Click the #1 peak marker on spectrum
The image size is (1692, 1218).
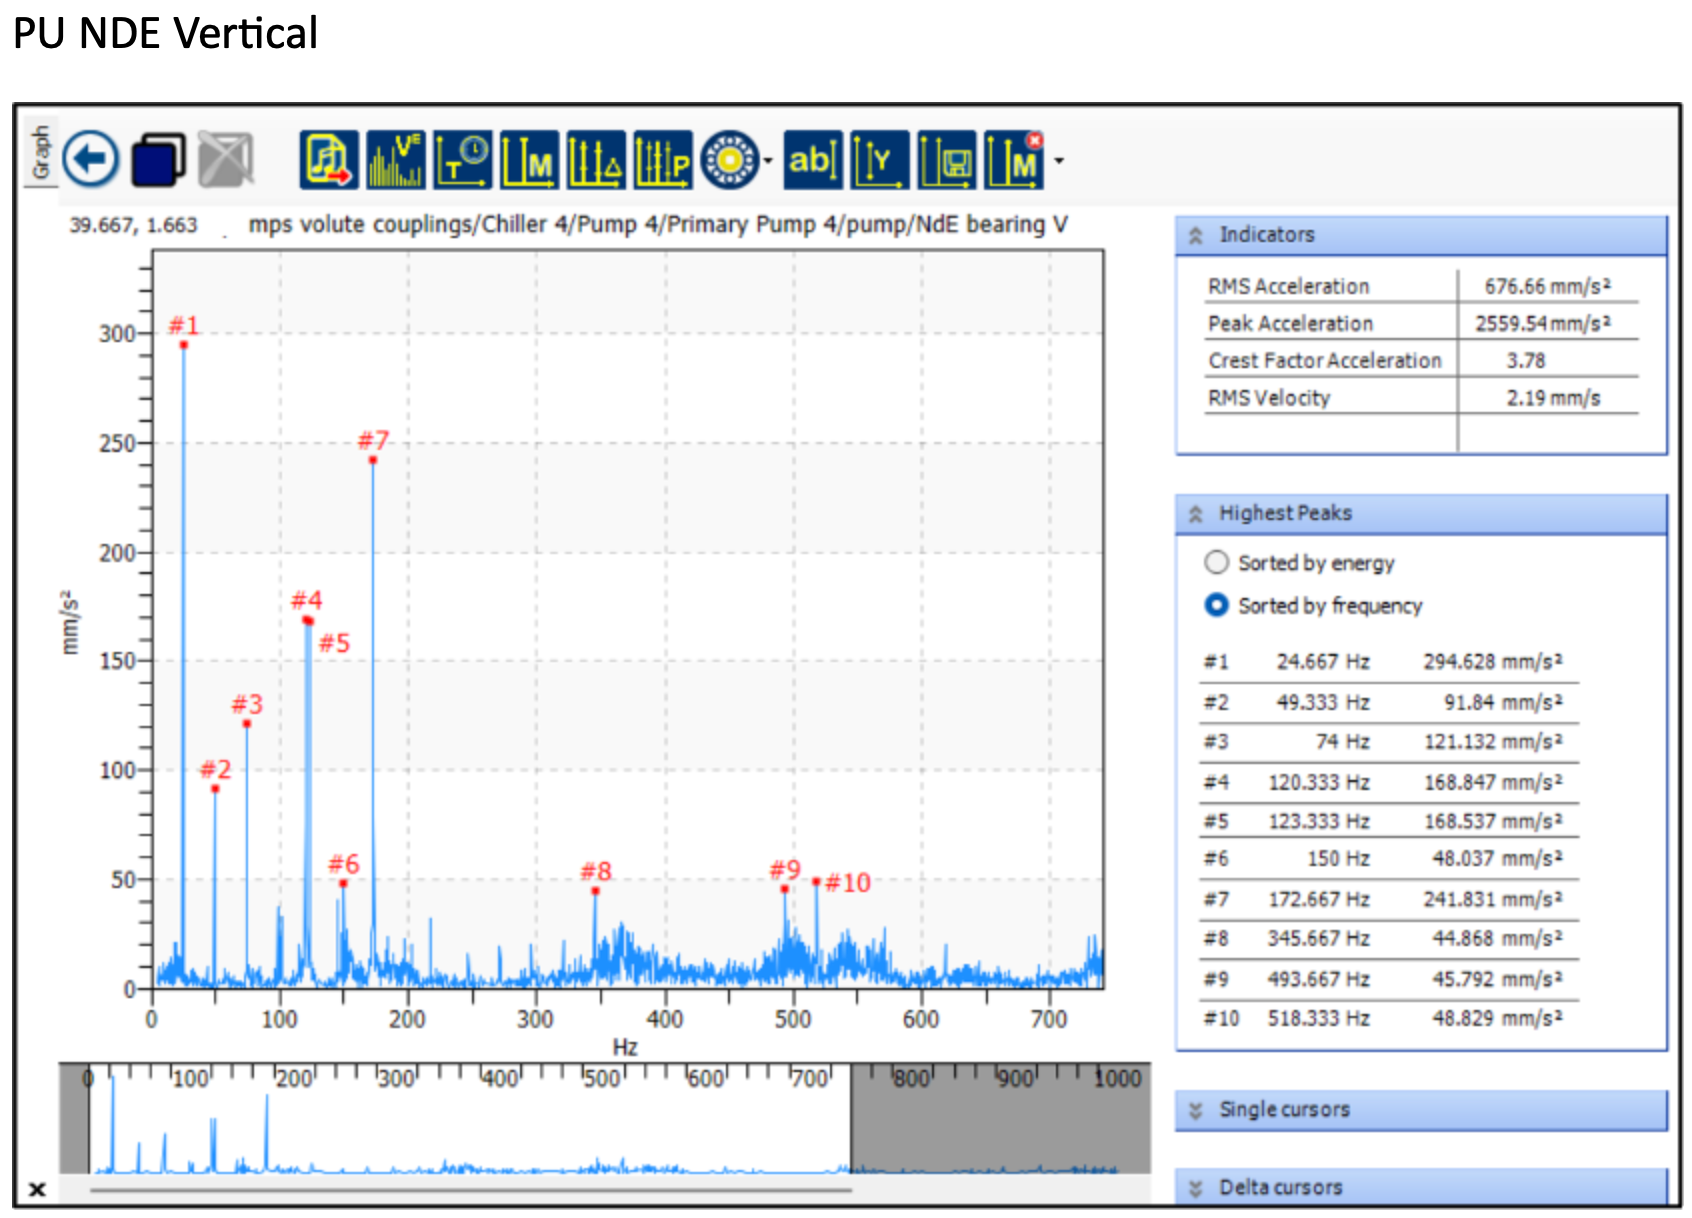[x=184, y=345]
